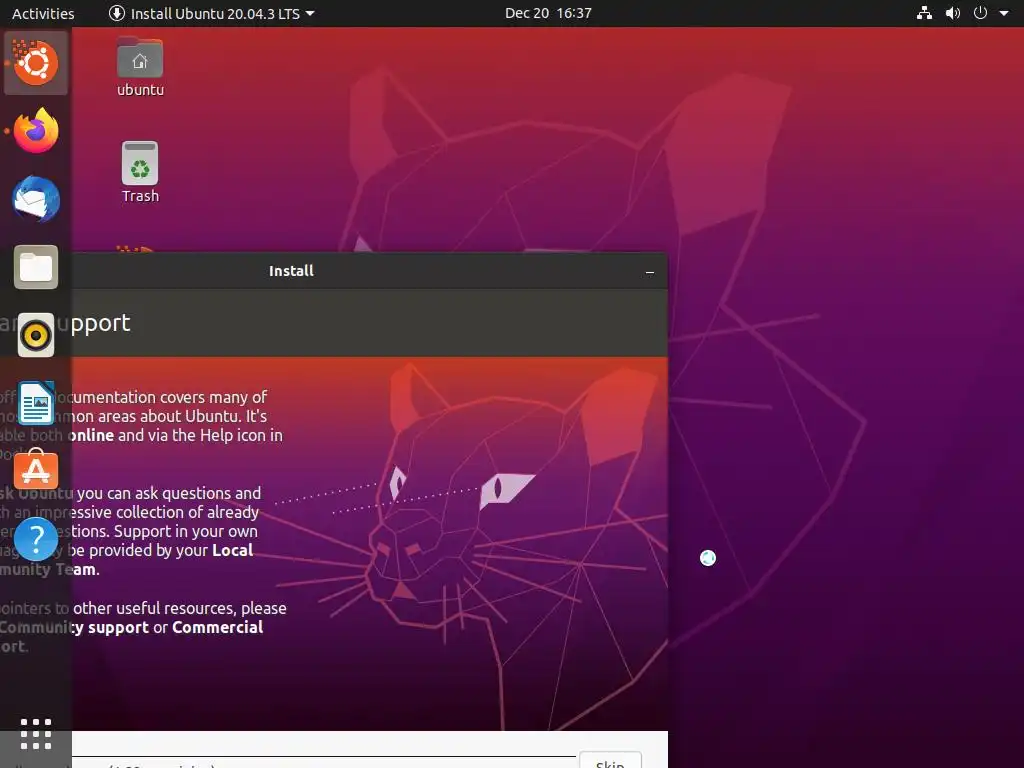This screenshot has height=768, width=1024.
Task: Click the 'Install' window title
Action: click(291, 271)
